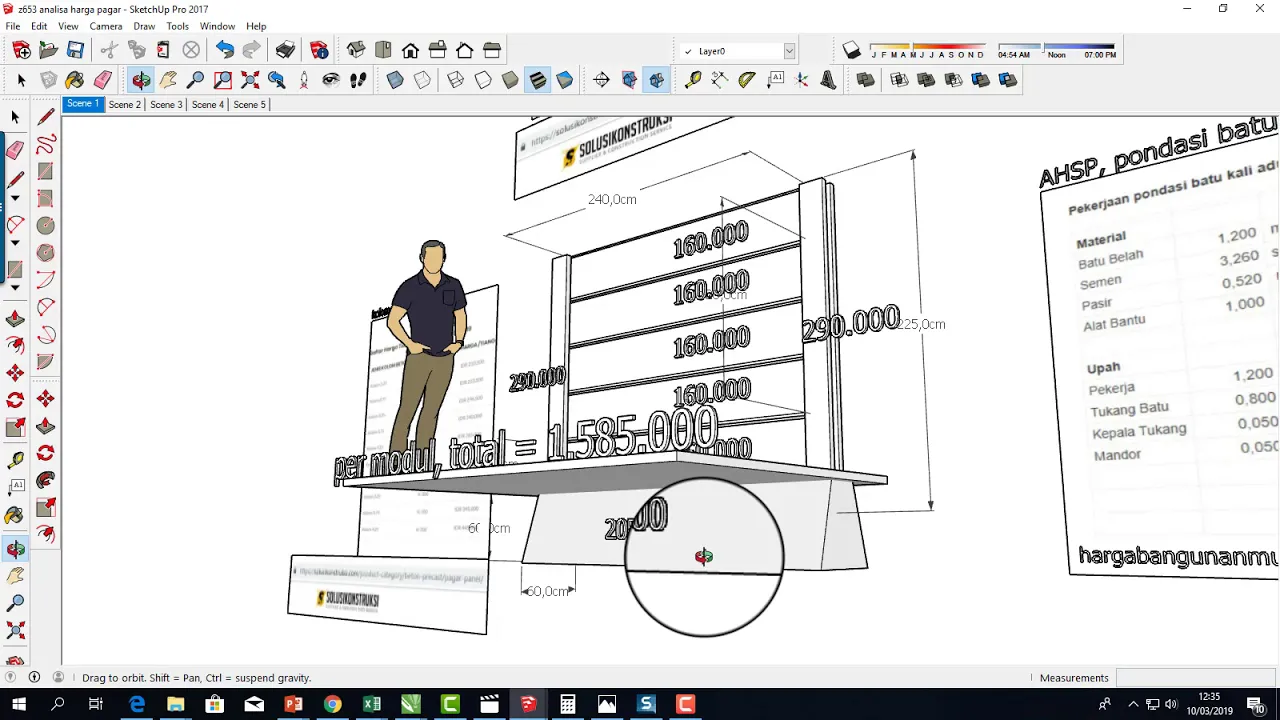Select the Zoom Window tool
The width and height of the screenshot is (1280, 720).
(222, 80)
